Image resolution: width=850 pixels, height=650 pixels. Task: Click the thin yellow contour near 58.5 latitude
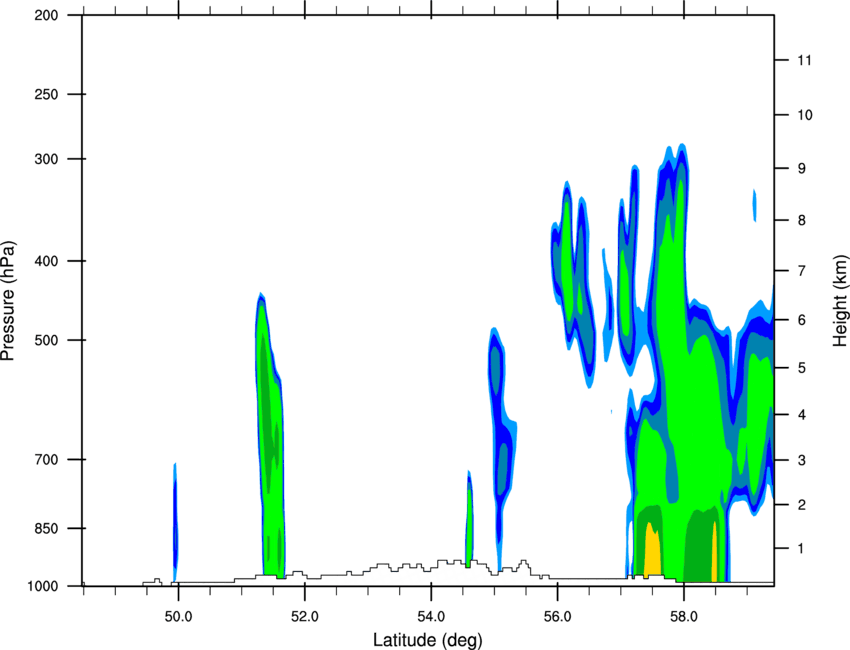(x=714, y=553)
